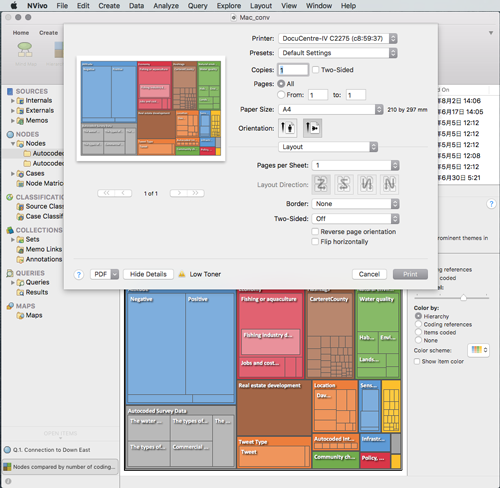Image resolution: width=500 pixels, height=488 pixels.
Task: Select the Pages From range radio button
Action: (x=281, y=95)
